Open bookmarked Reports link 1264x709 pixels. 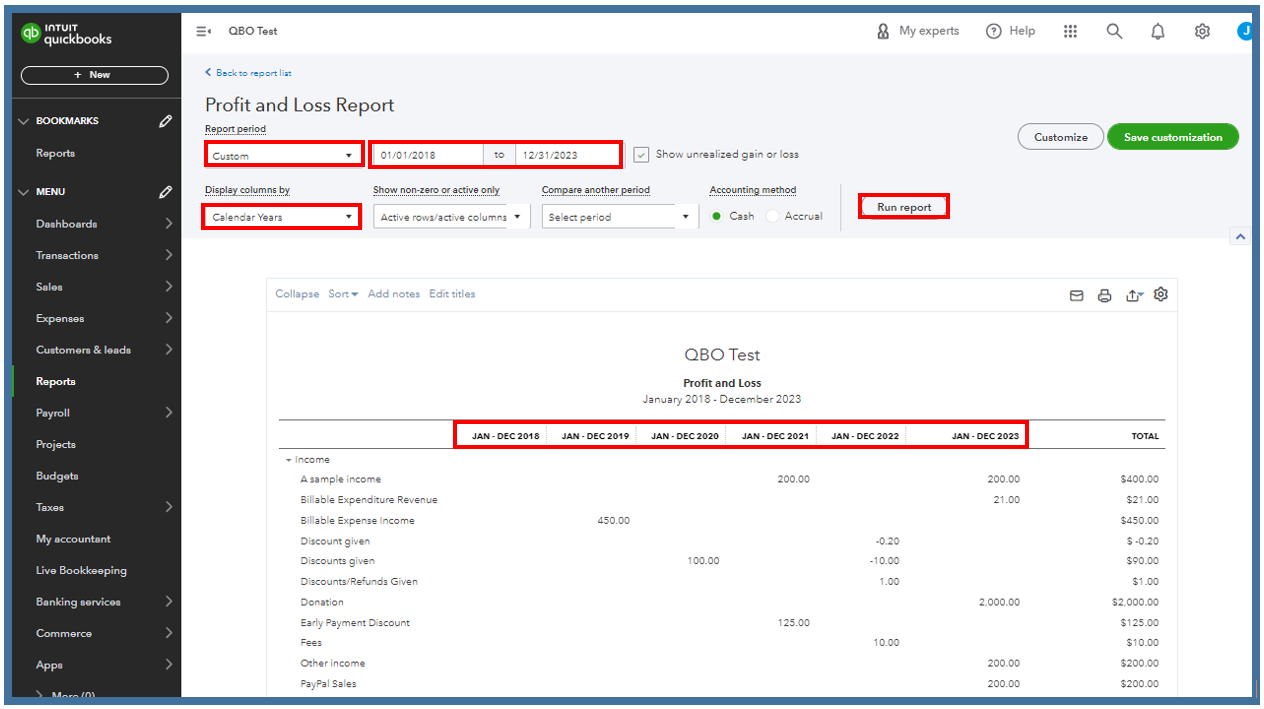55,154
